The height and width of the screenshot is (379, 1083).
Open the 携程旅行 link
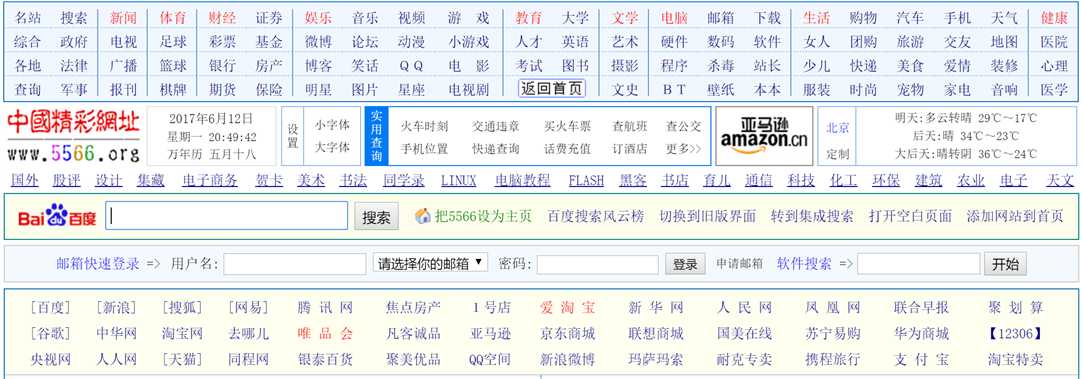pyautogui.click(x=833, y=360)
